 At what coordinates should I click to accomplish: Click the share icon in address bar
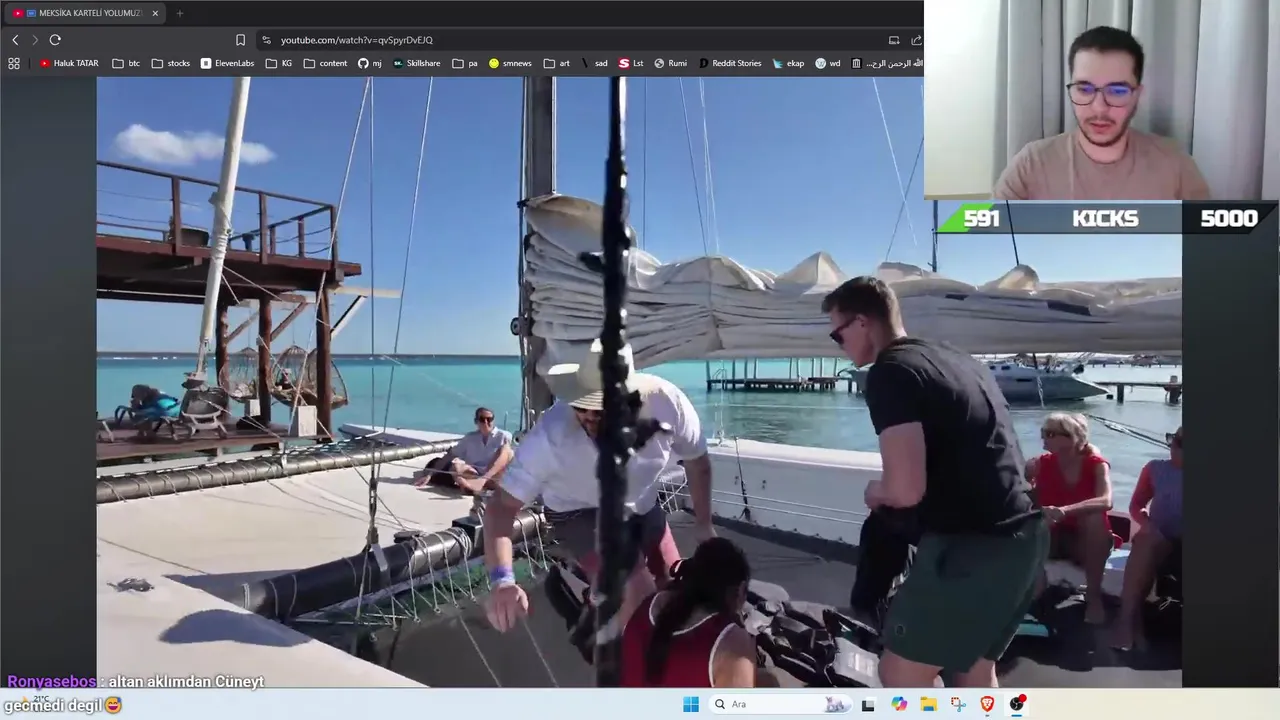(x=916, y=40)
